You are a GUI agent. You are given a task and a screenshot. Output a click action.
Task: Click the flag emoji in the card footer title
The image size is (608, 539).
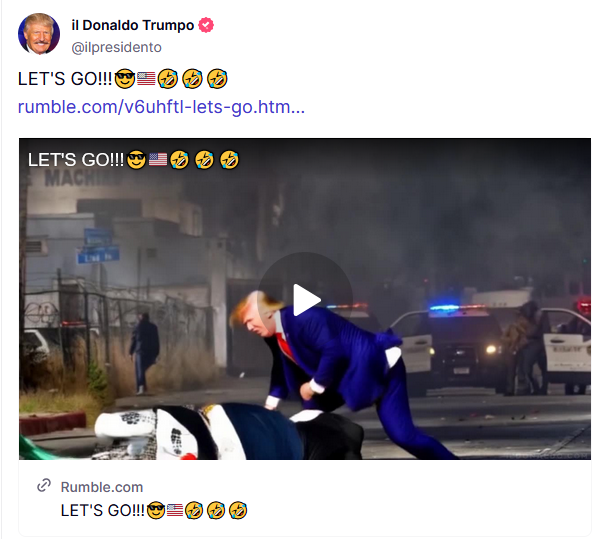point(175,510)
